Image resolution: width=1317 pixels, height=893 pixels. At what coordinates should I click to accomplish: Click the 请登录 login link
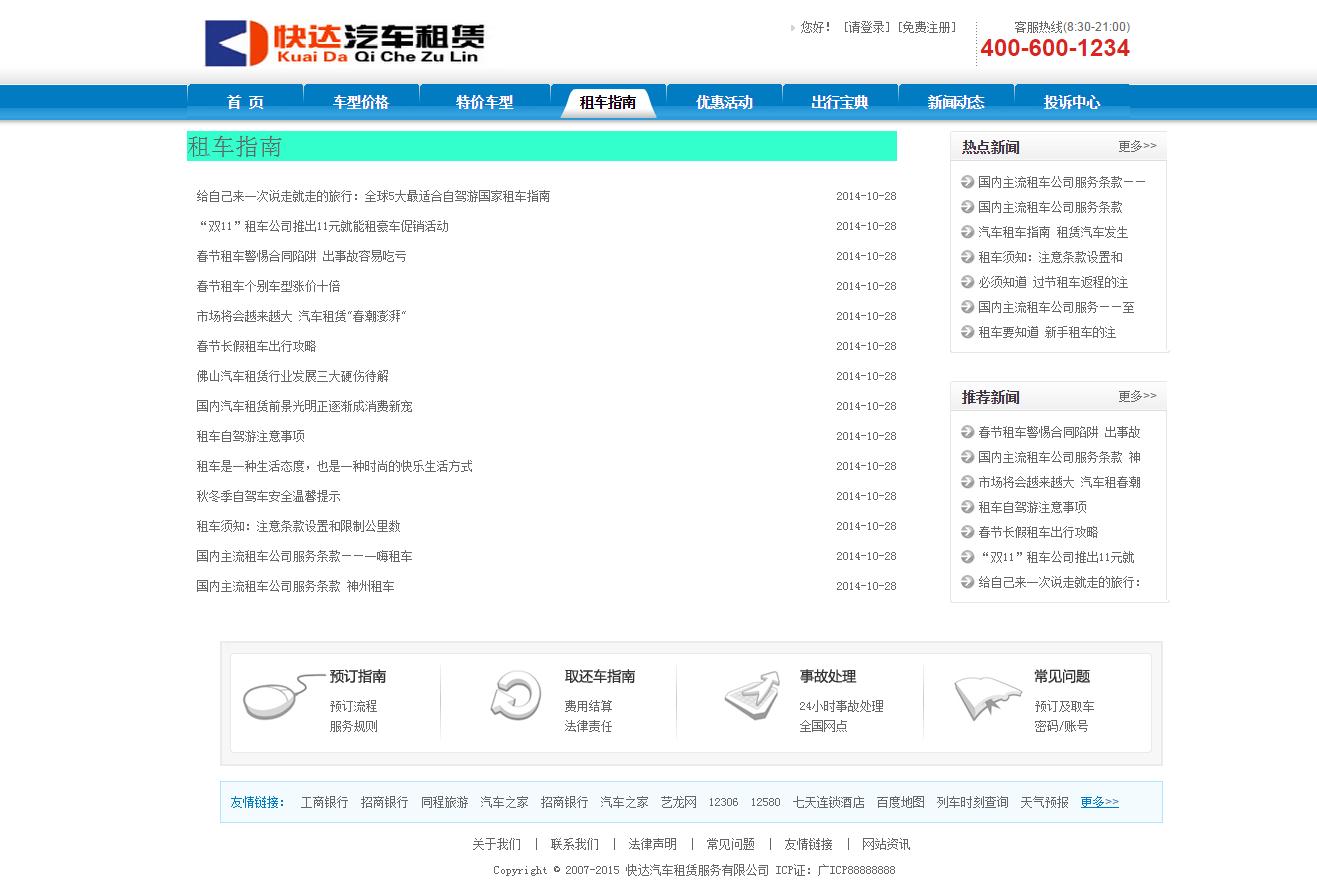coord(866,28)
